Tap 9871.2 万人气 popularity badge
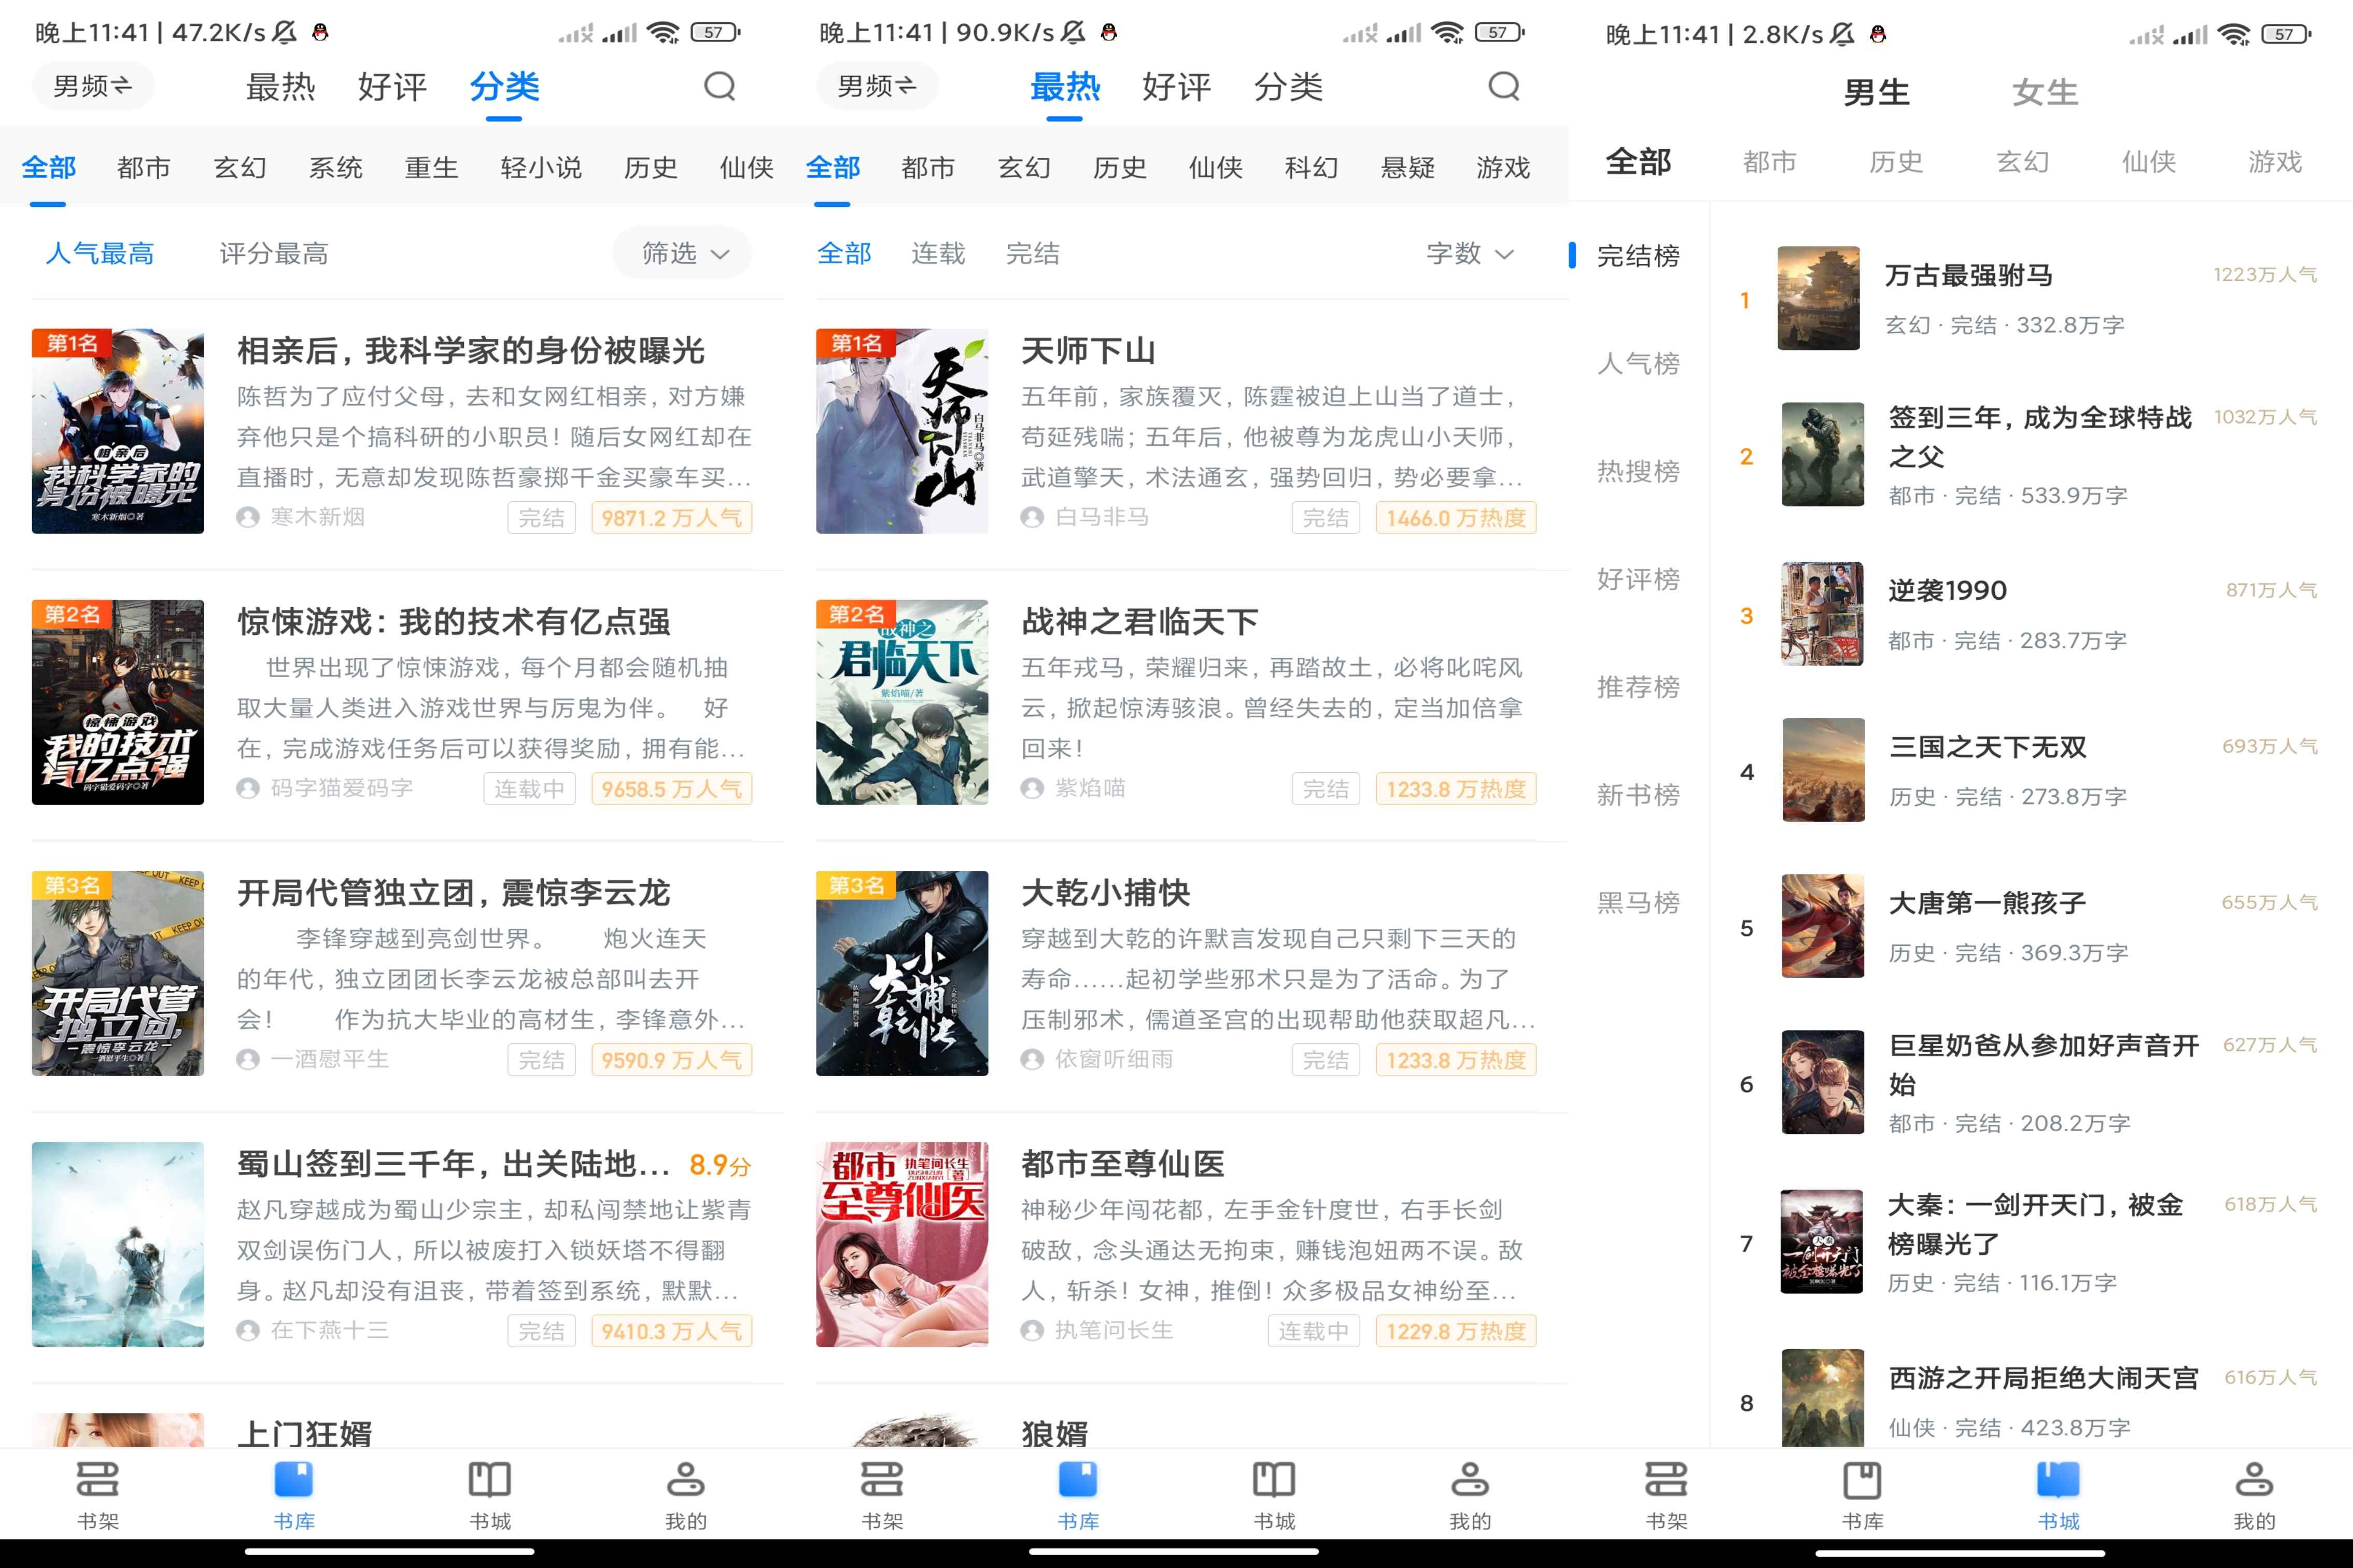 pyautogui.click(x=671, y=518)
